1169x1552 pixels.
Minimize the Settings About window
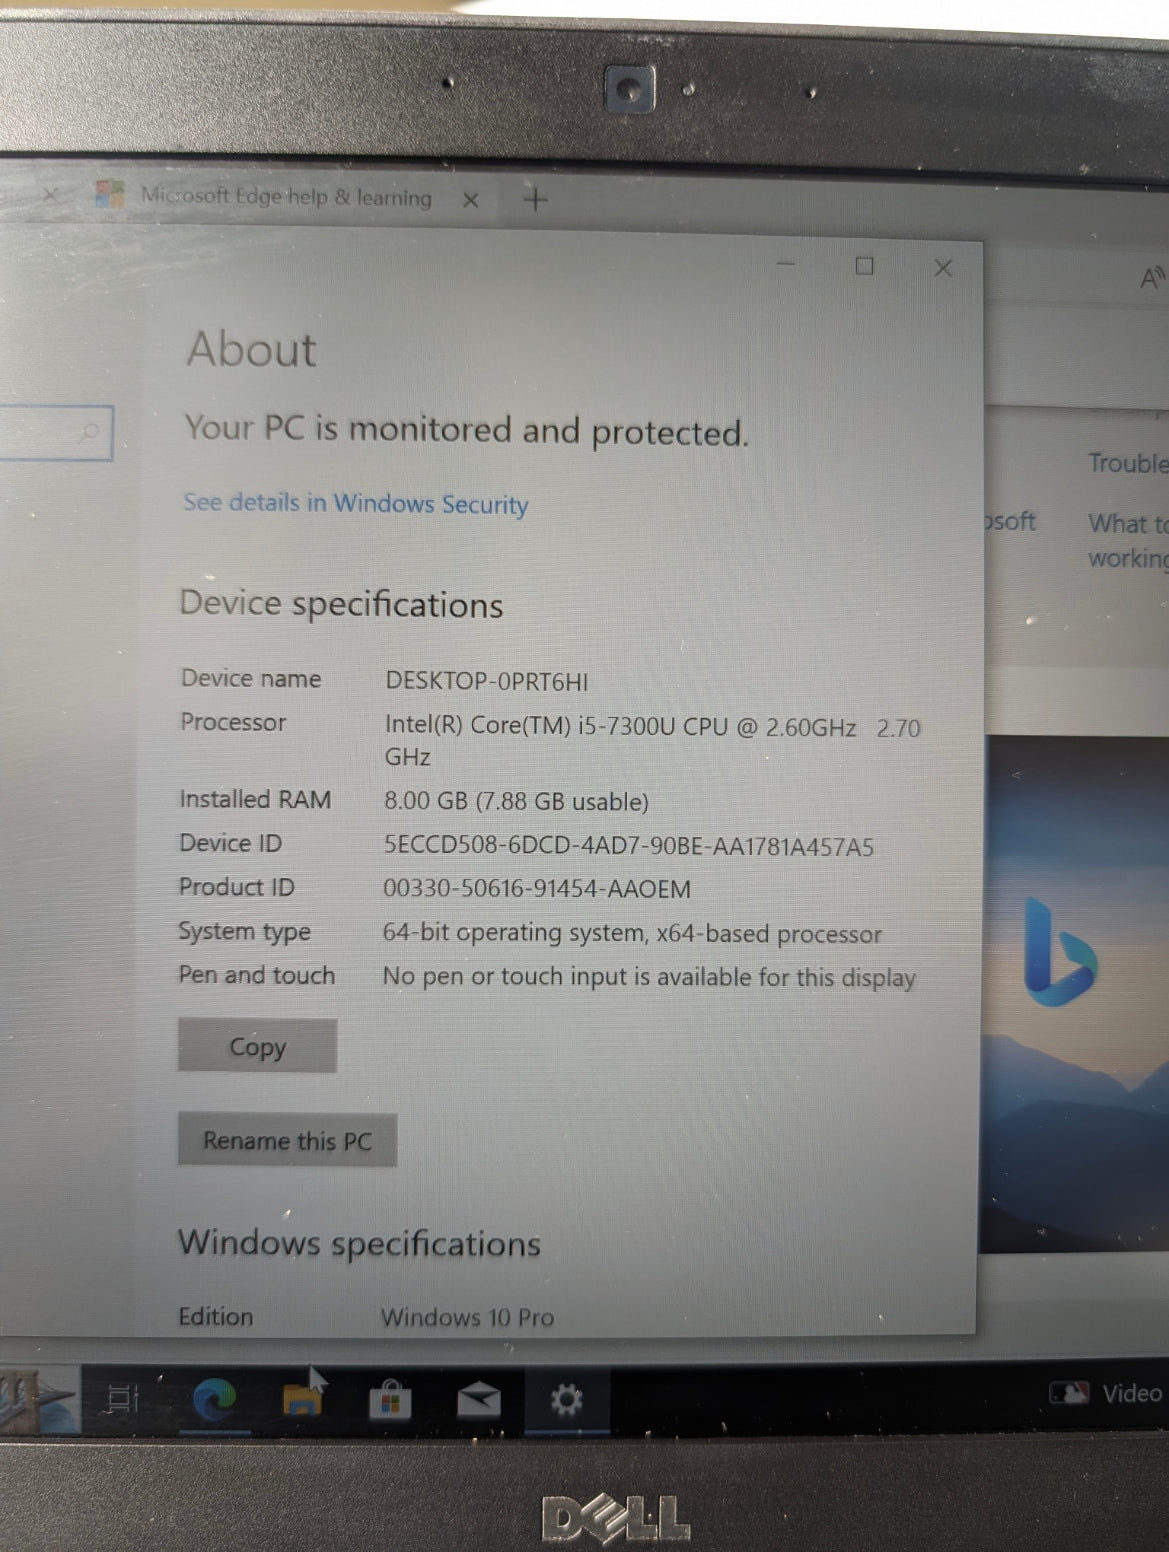pos(786,264)
